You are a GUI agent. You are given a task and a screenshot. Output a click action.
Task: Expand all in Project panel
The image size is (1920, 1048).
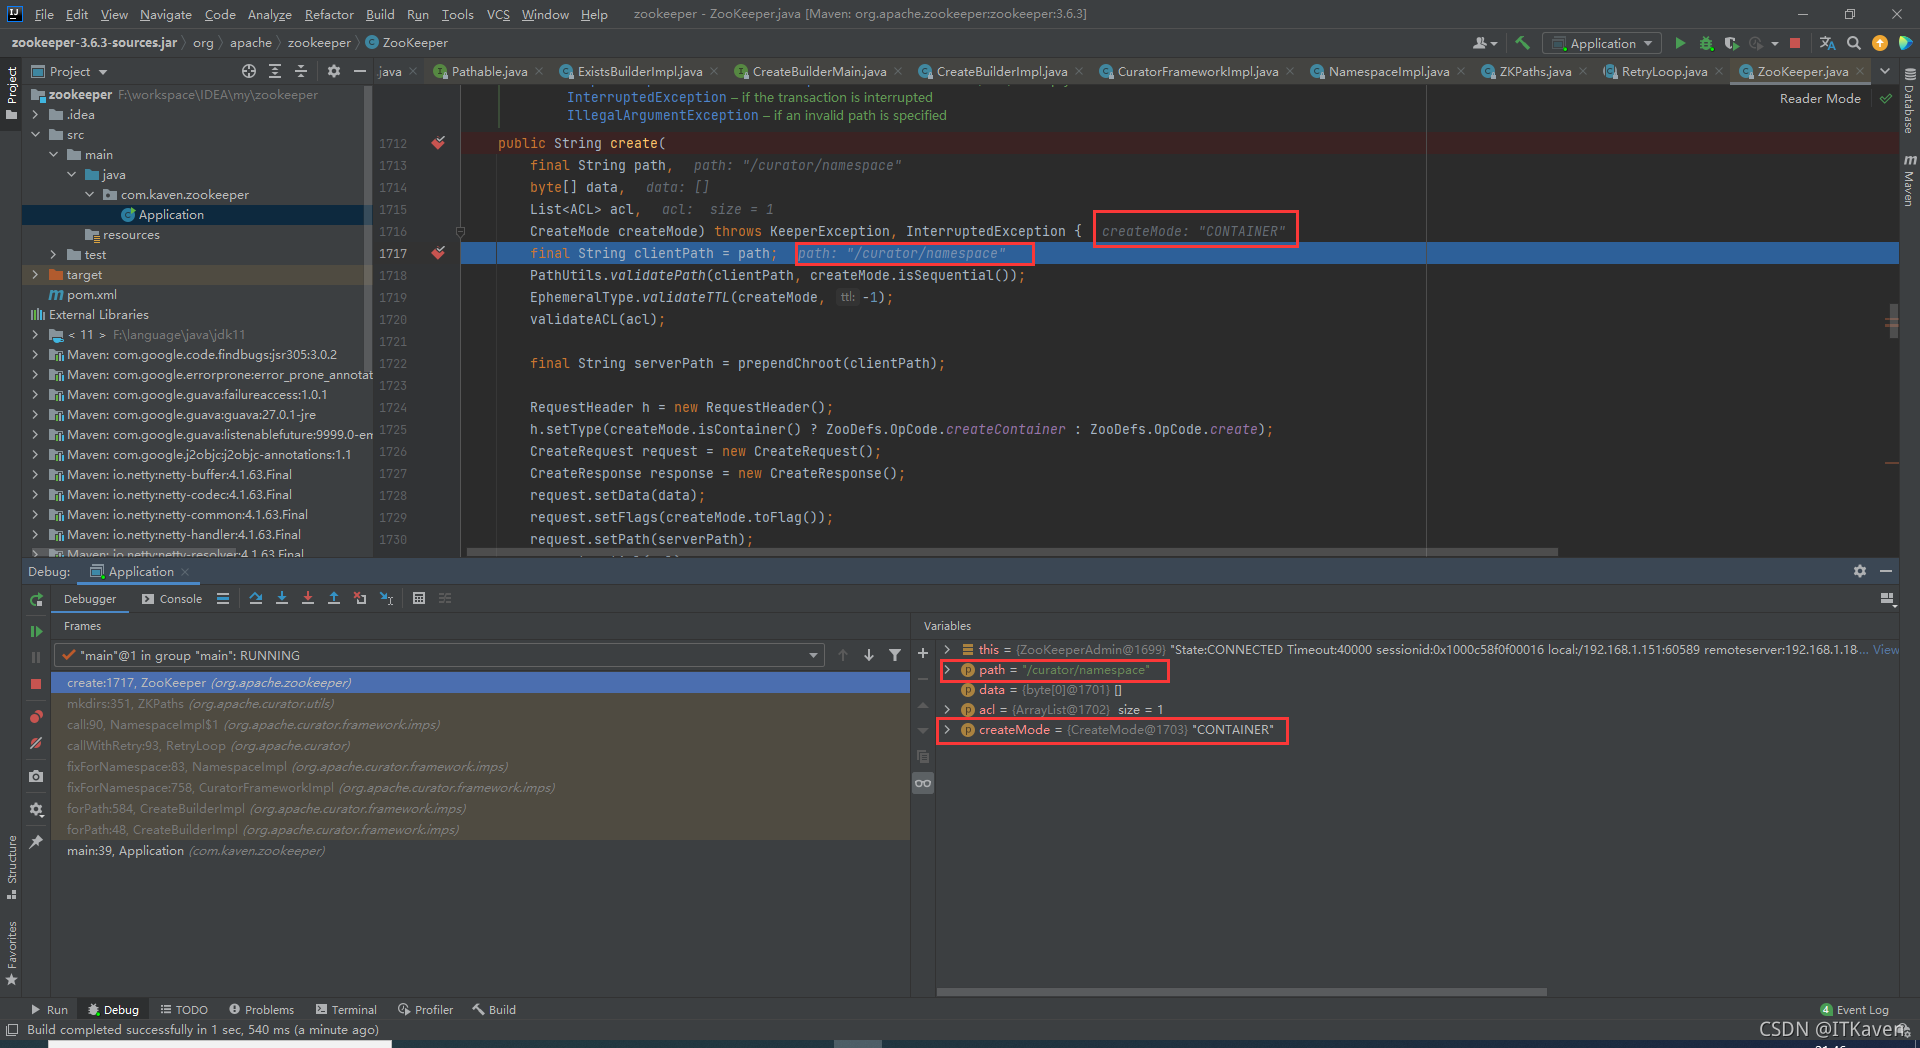[275, 71]
